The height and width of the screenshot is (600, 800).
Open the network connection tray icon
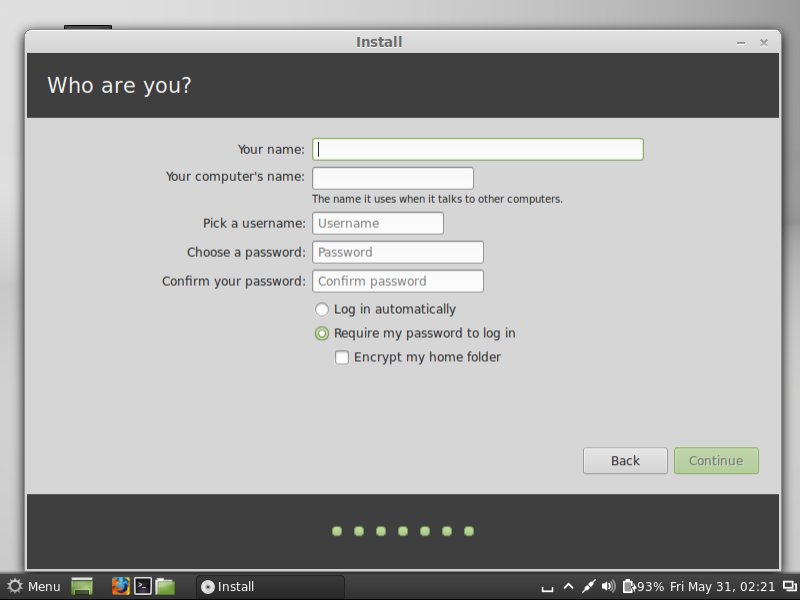588,587
